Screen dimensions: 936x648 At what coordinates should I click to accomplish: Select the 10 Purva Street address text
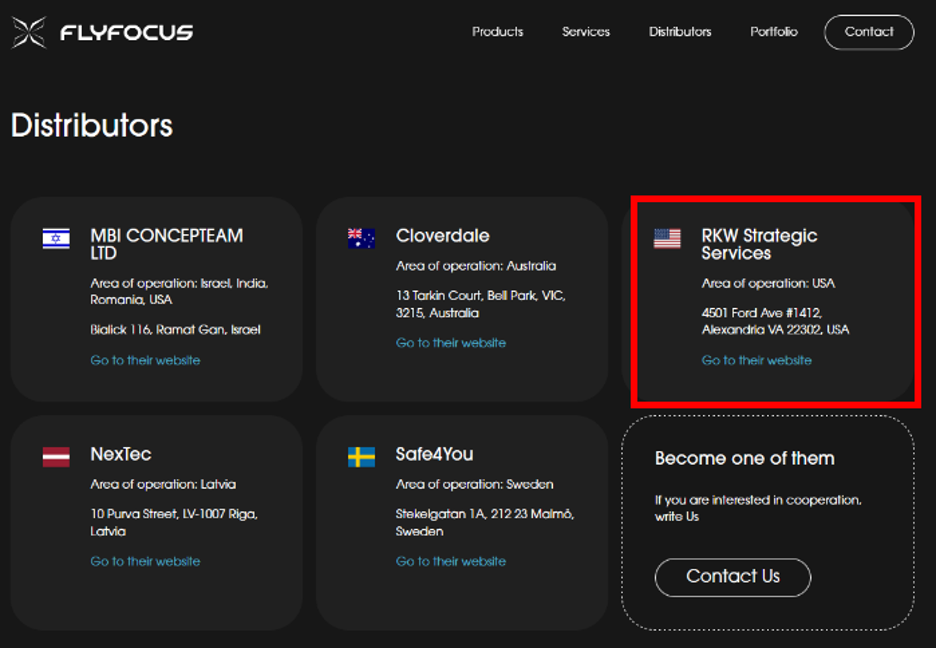[174, 523]
